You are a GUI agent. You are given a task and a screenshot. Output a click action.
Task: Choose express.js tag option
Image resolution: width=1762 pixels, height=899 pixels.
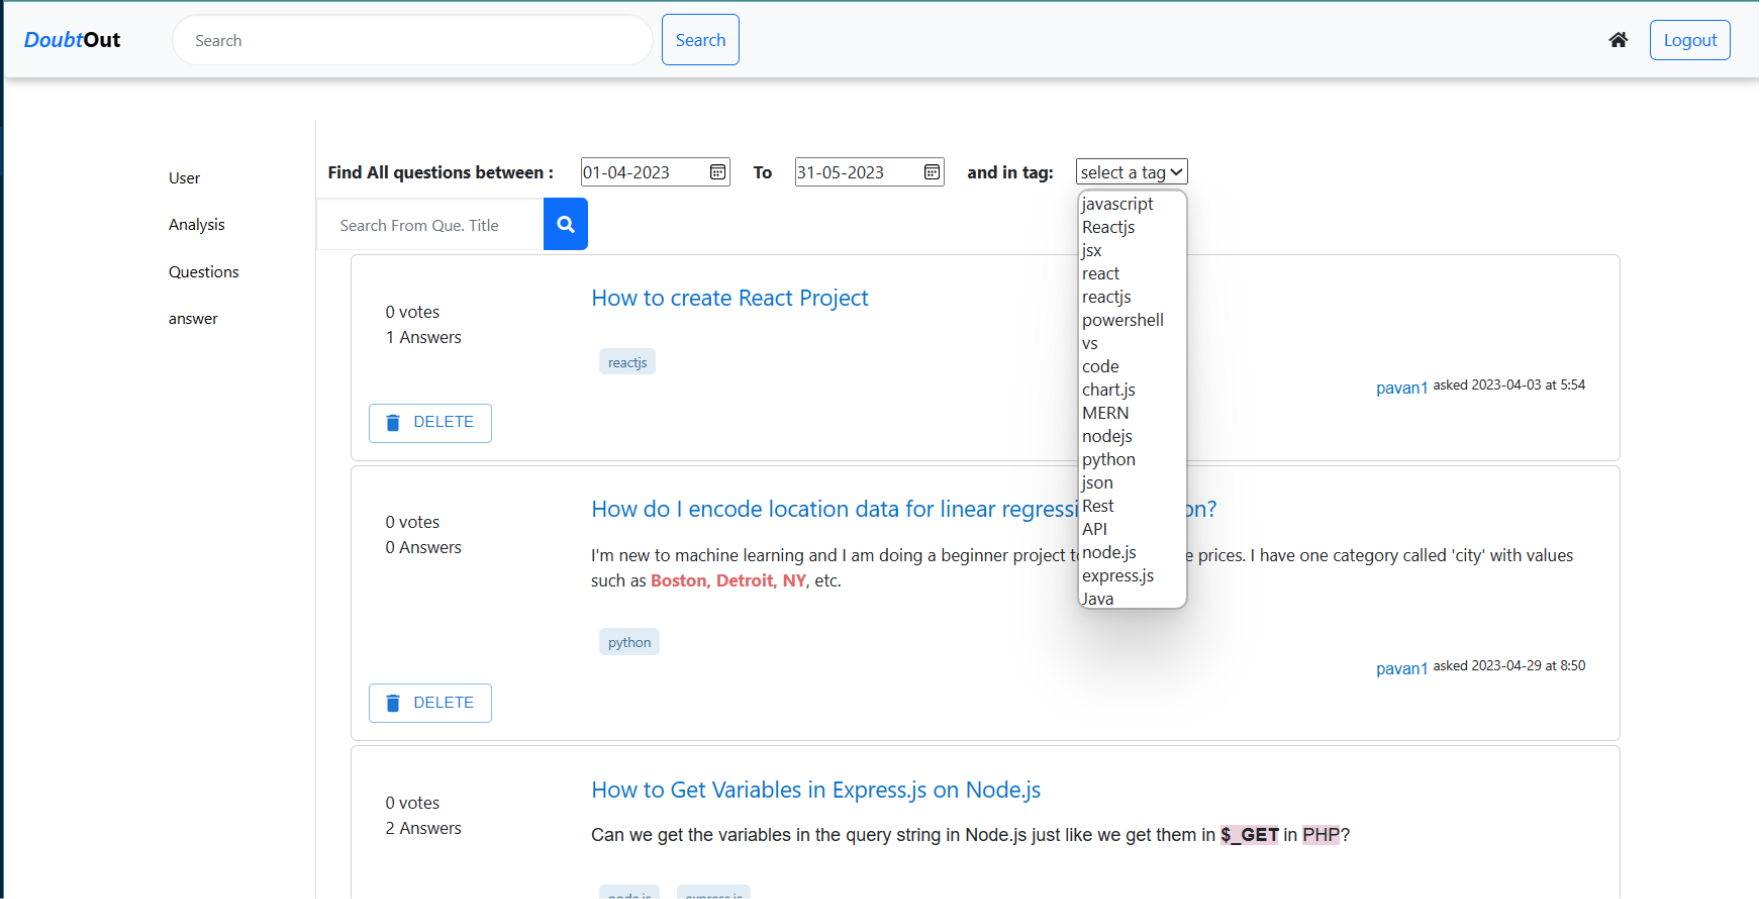(x=1117, y=576)
